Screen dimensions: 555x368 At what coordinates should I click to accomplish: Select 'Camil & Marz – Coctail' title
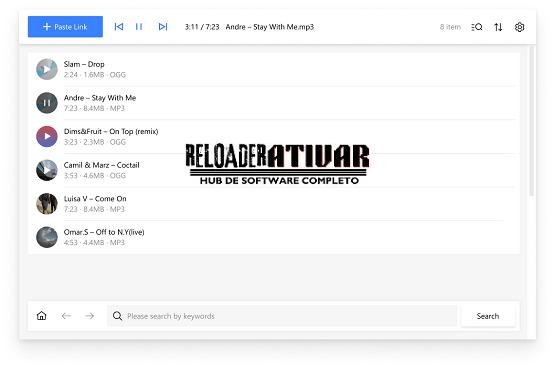pyautogui.click(x=102, y=165)
